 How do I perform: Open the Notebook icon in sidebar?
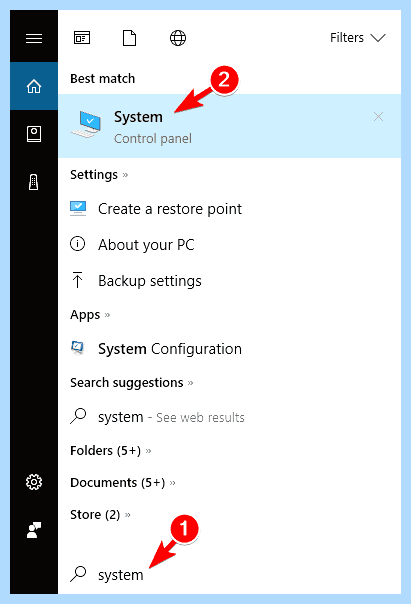[34, 134]
